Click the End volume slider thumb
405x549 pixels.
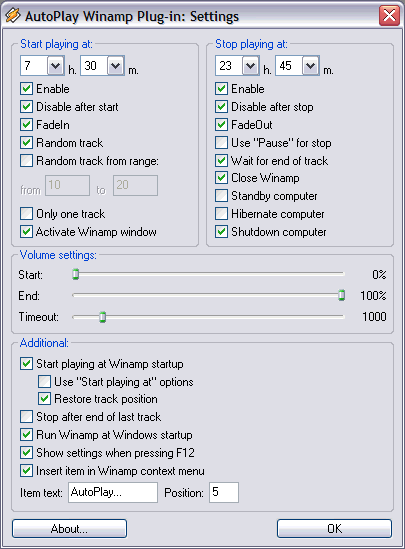pos(342,295)
